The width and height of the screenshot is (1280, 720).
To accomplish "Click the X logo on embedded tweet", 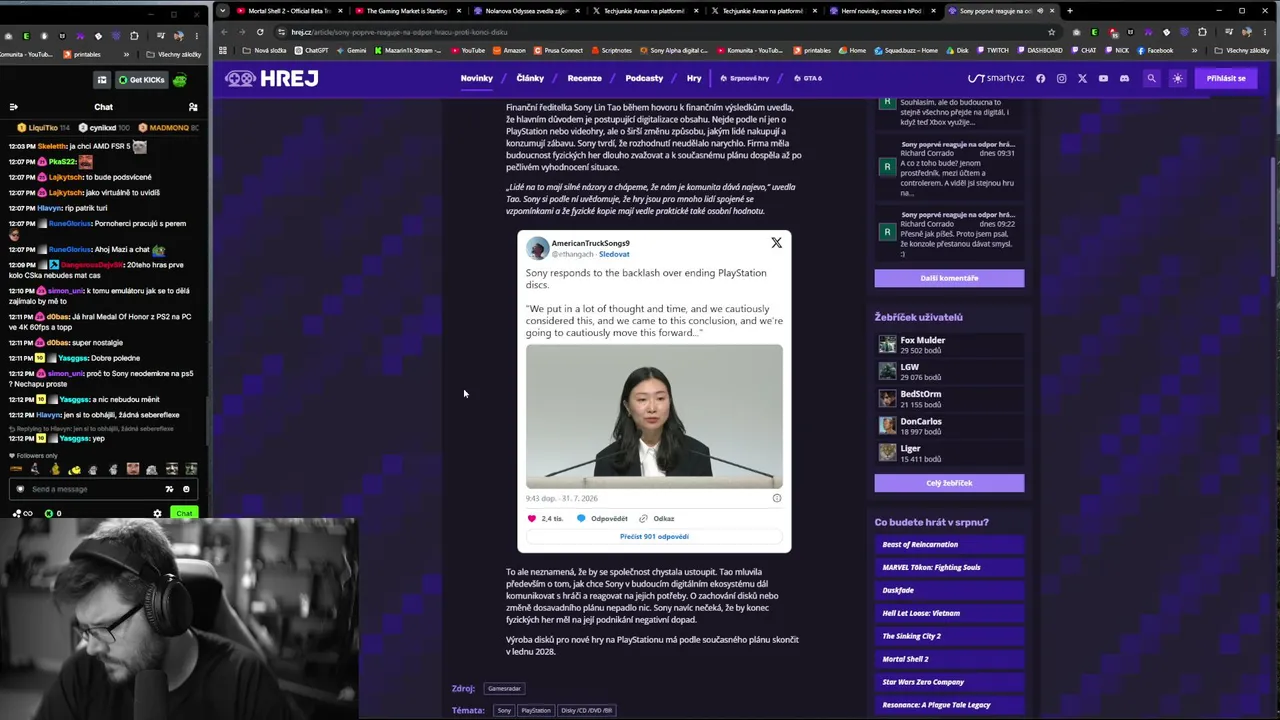I will tap(776, 243).
